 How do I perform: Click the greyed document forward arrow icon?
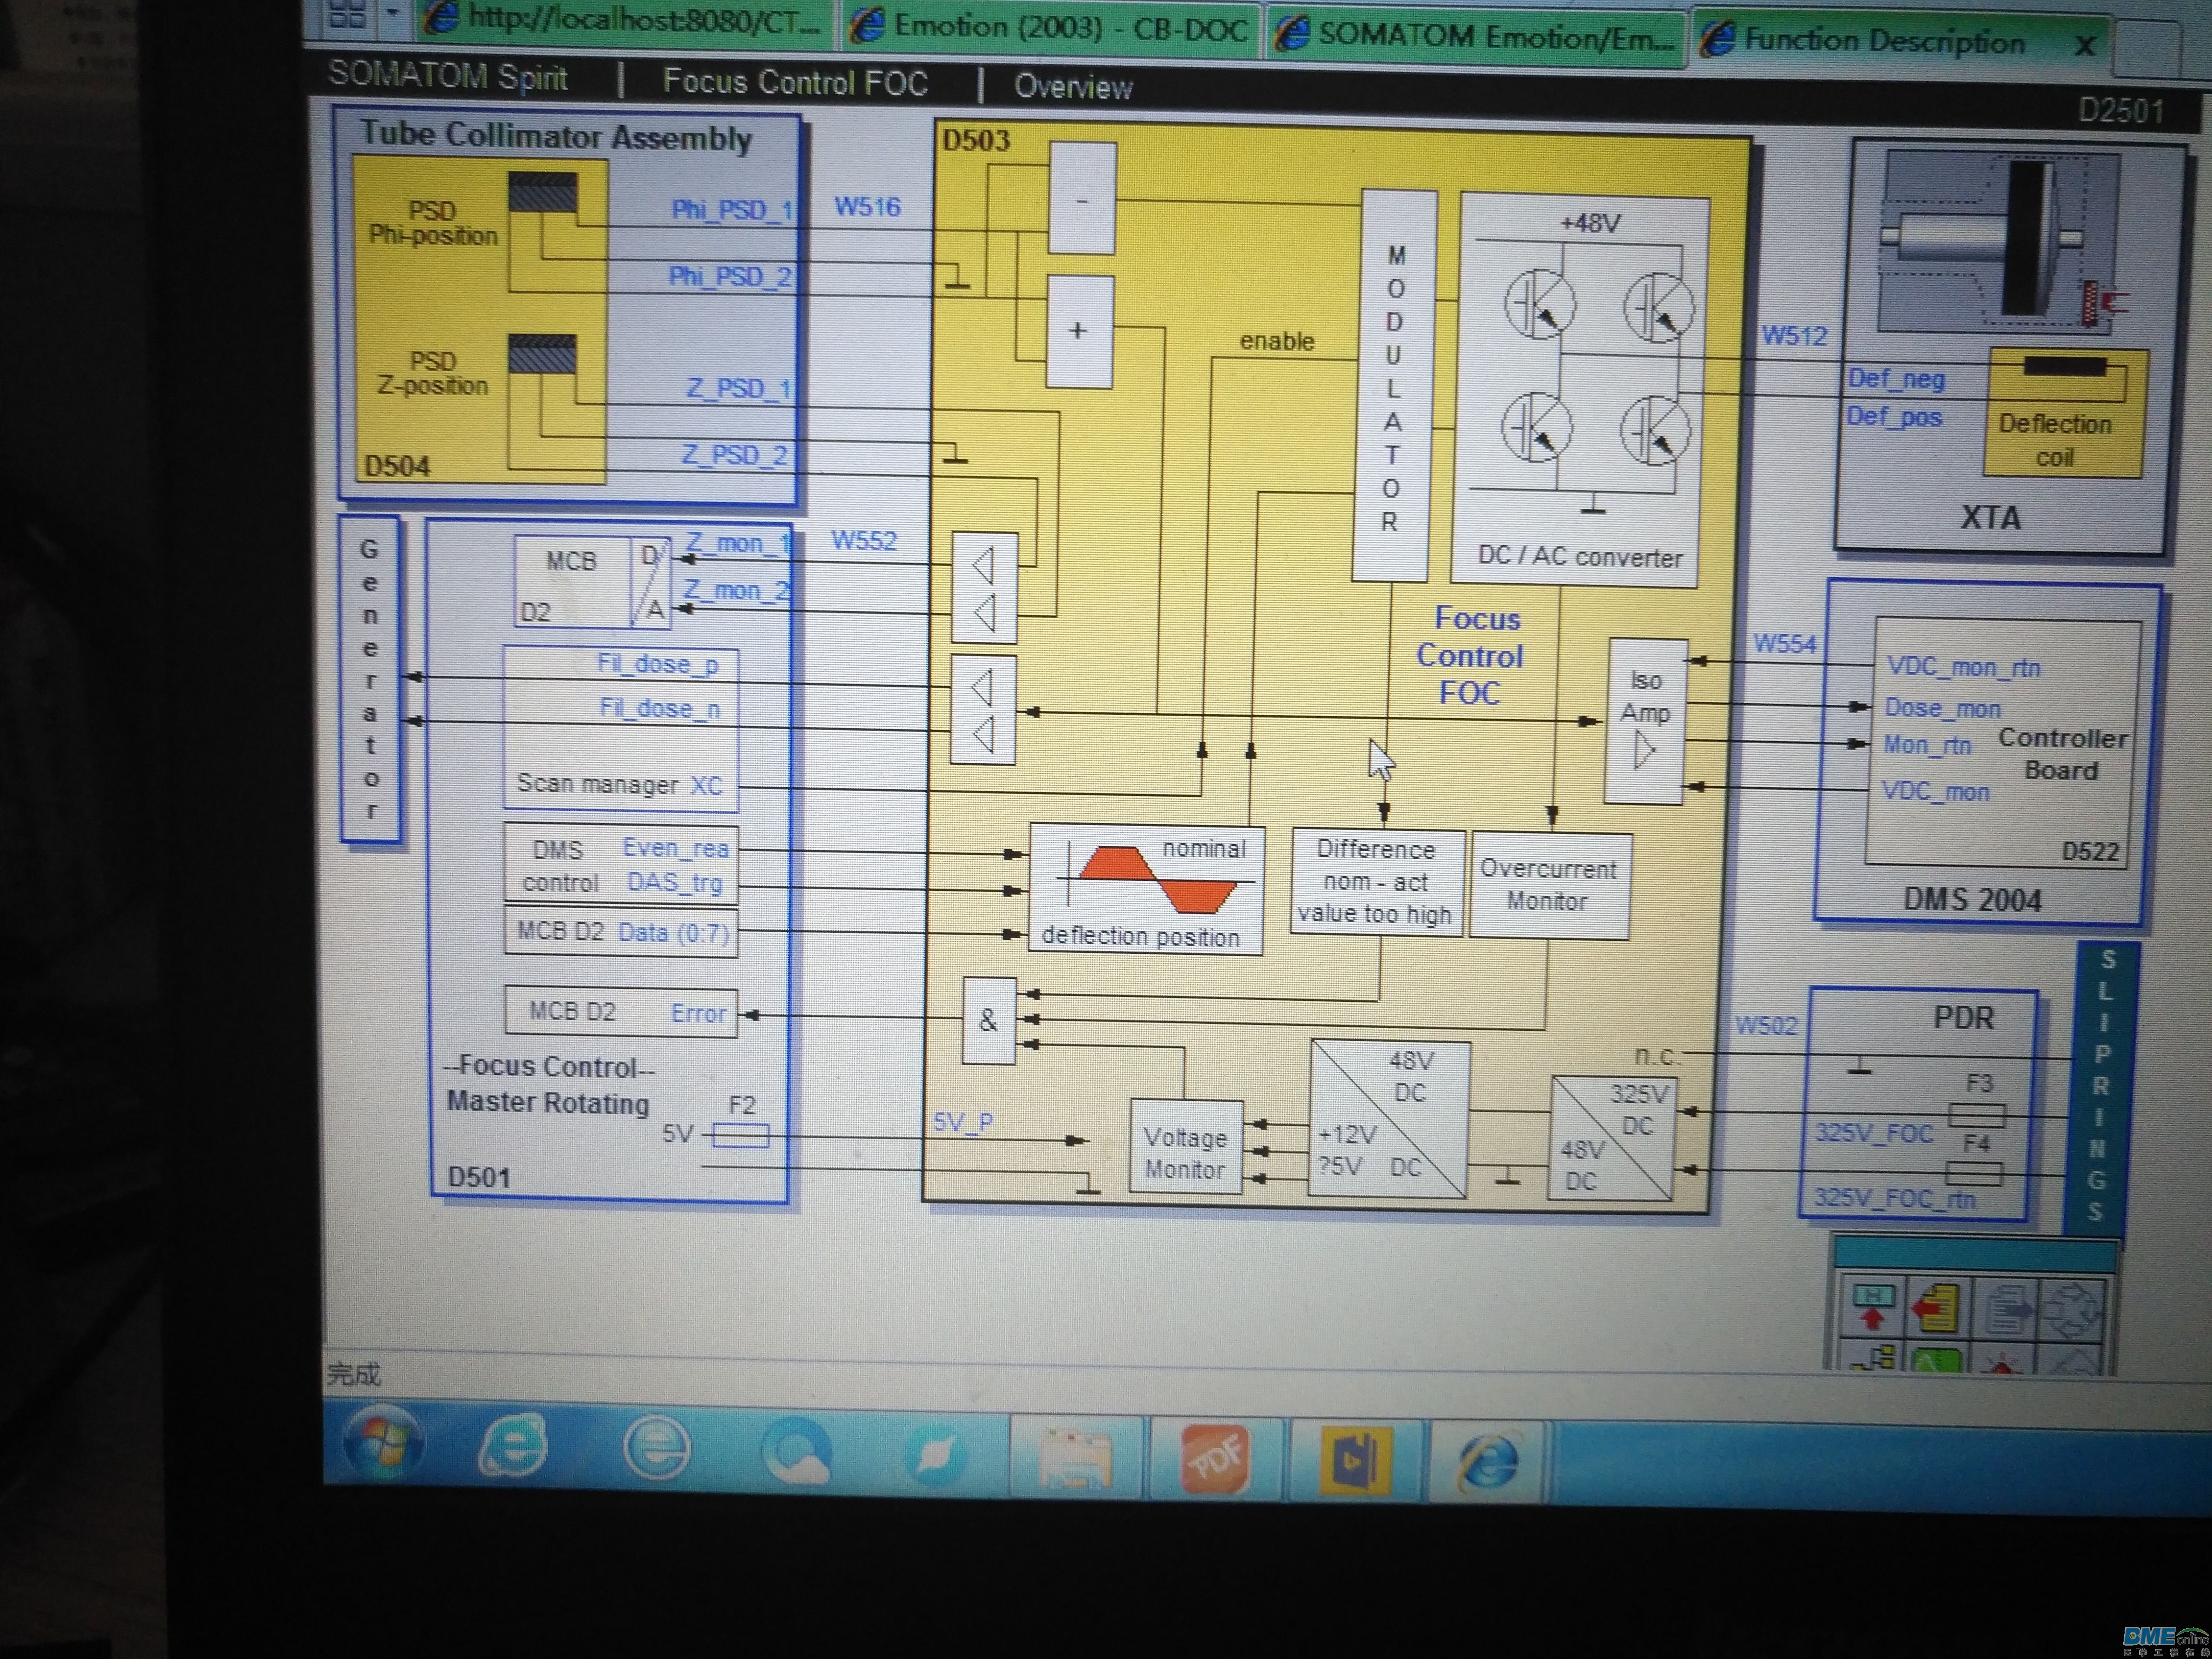click(2005, 1310)
